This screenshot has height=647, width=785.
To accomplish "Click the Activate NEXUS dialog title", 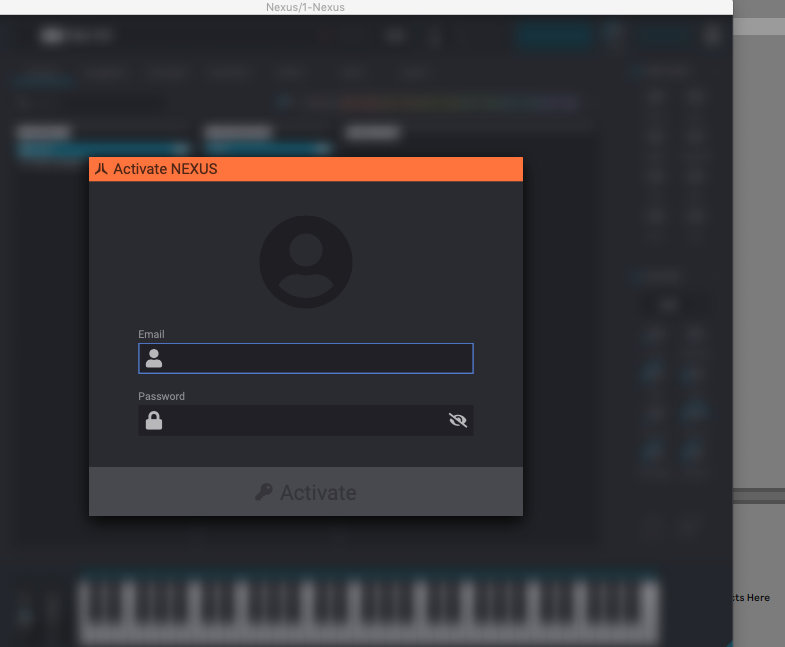I will point(165,169).
